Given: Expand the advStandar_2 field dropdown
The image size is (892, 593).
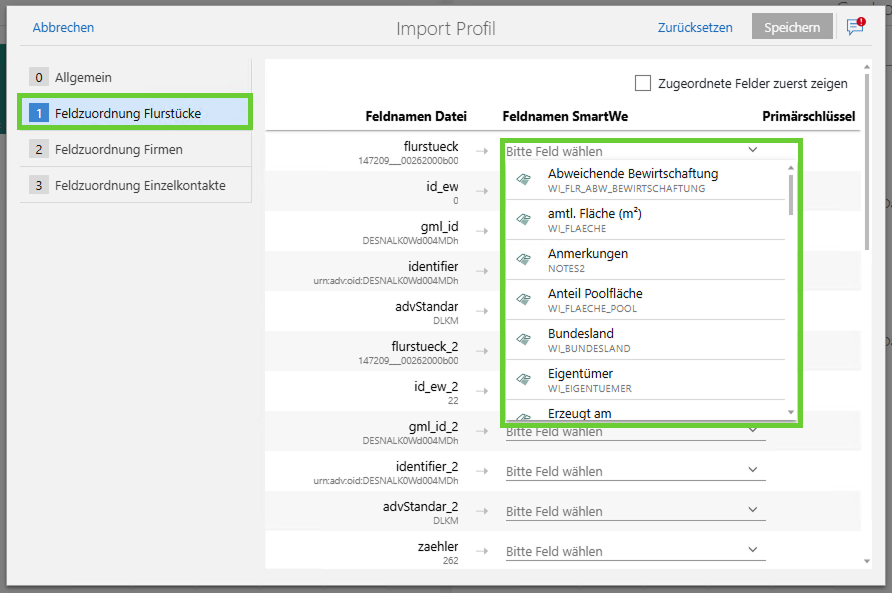Looking at the screenshot, I should coord(752,511).
